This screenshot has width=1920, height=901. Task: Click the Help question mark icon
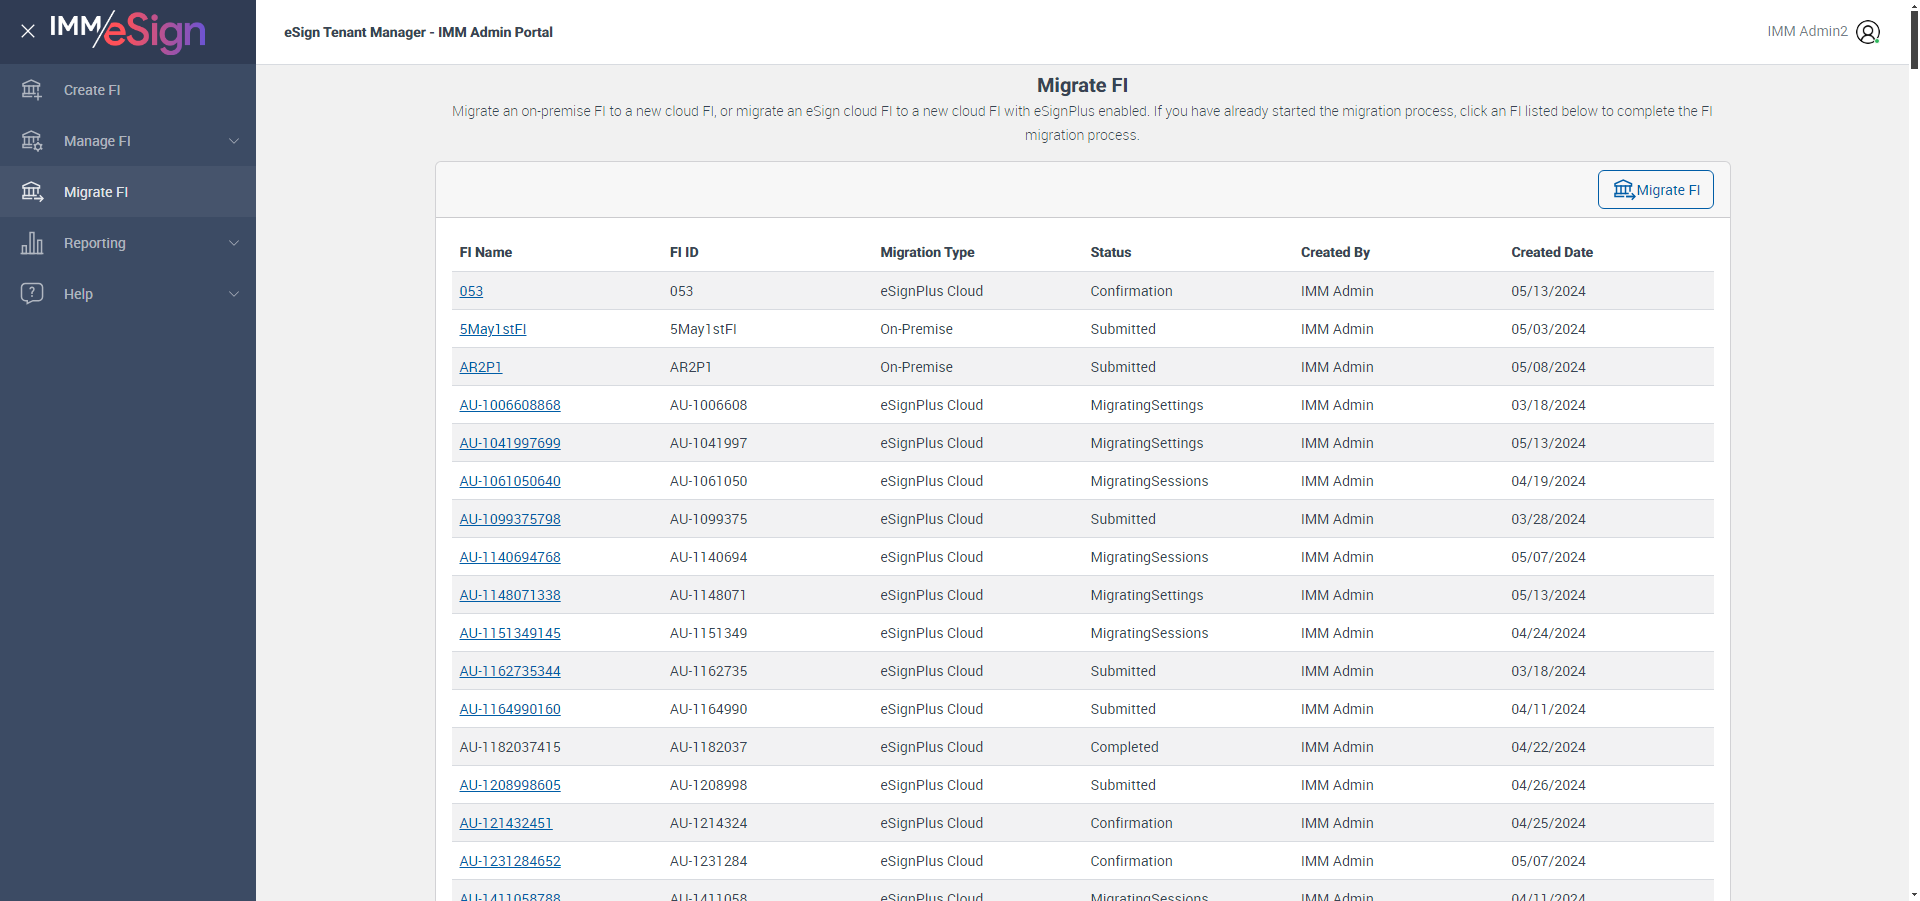click(32, 294)
